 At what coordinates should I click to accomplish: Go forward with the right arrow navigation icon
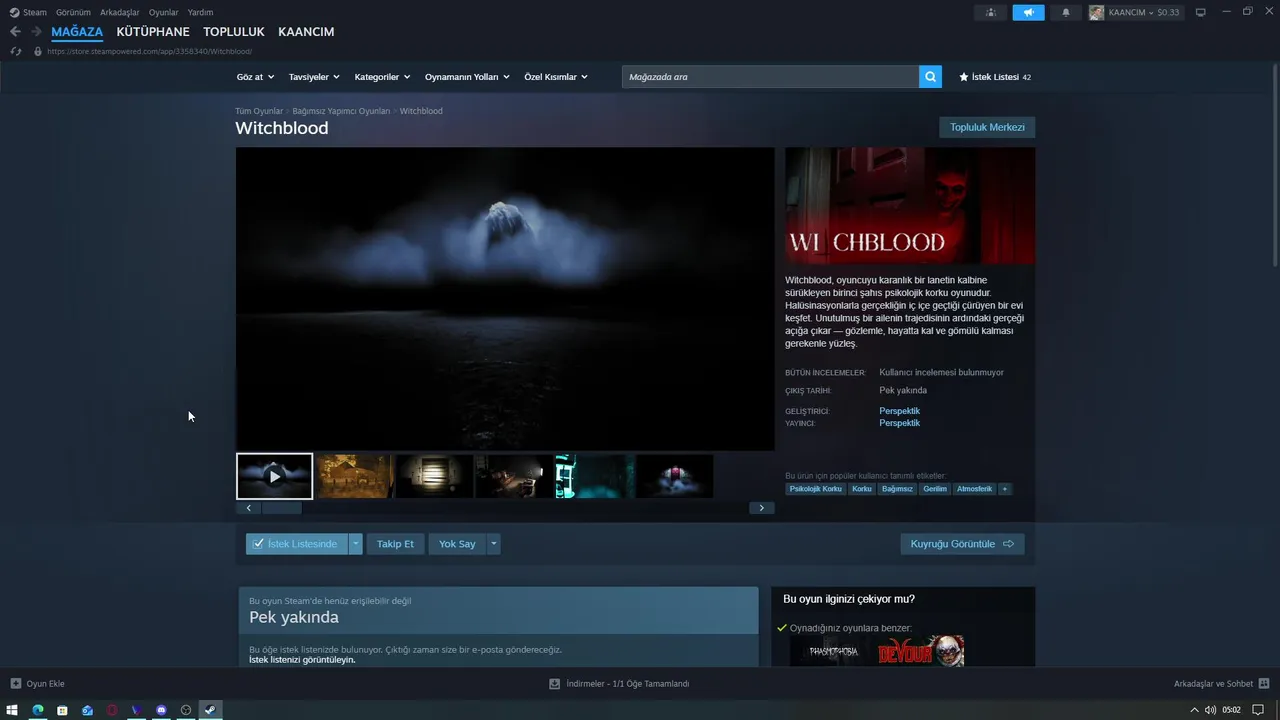click(37, 32)
